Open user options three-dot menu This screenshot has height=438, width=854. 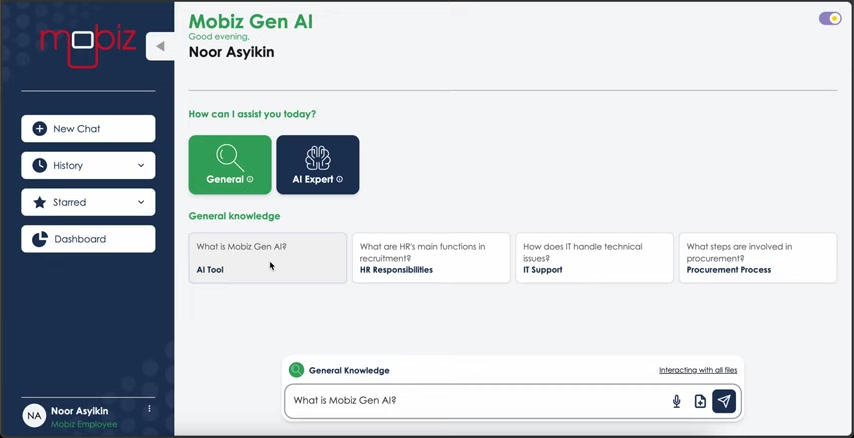[149, 409]
